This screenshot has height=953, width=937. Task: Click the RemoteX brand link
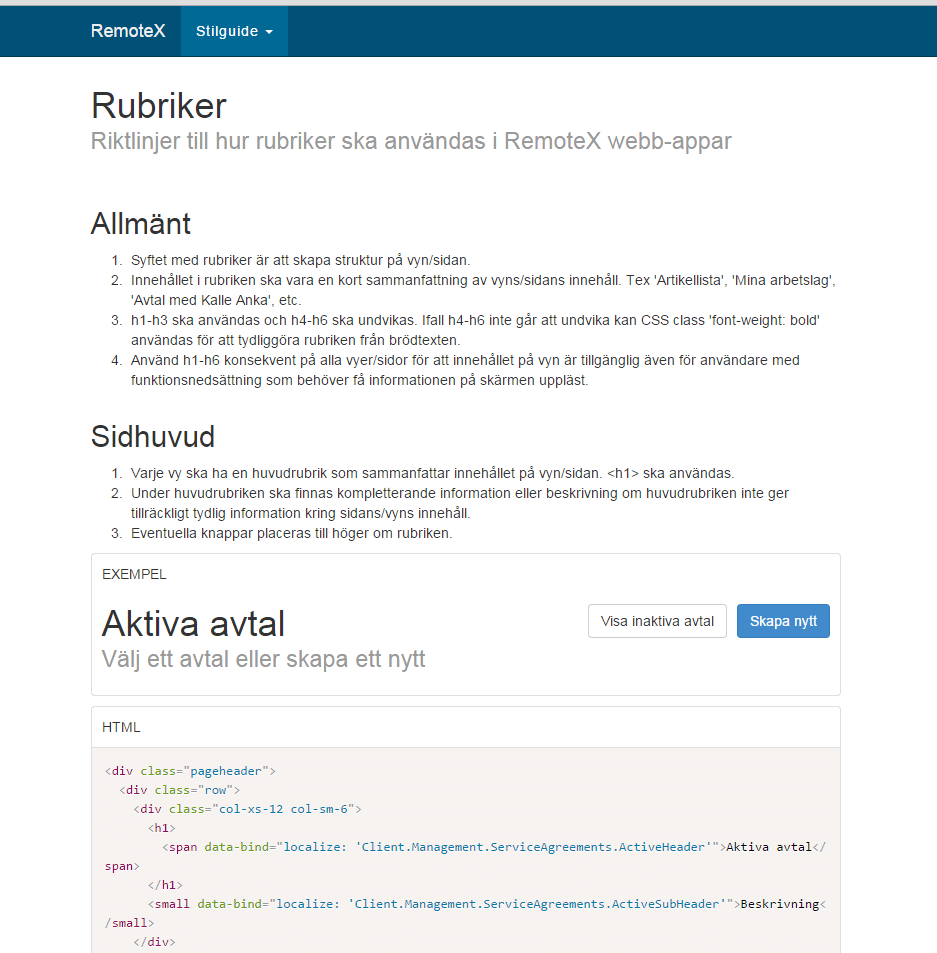point(128,31)
